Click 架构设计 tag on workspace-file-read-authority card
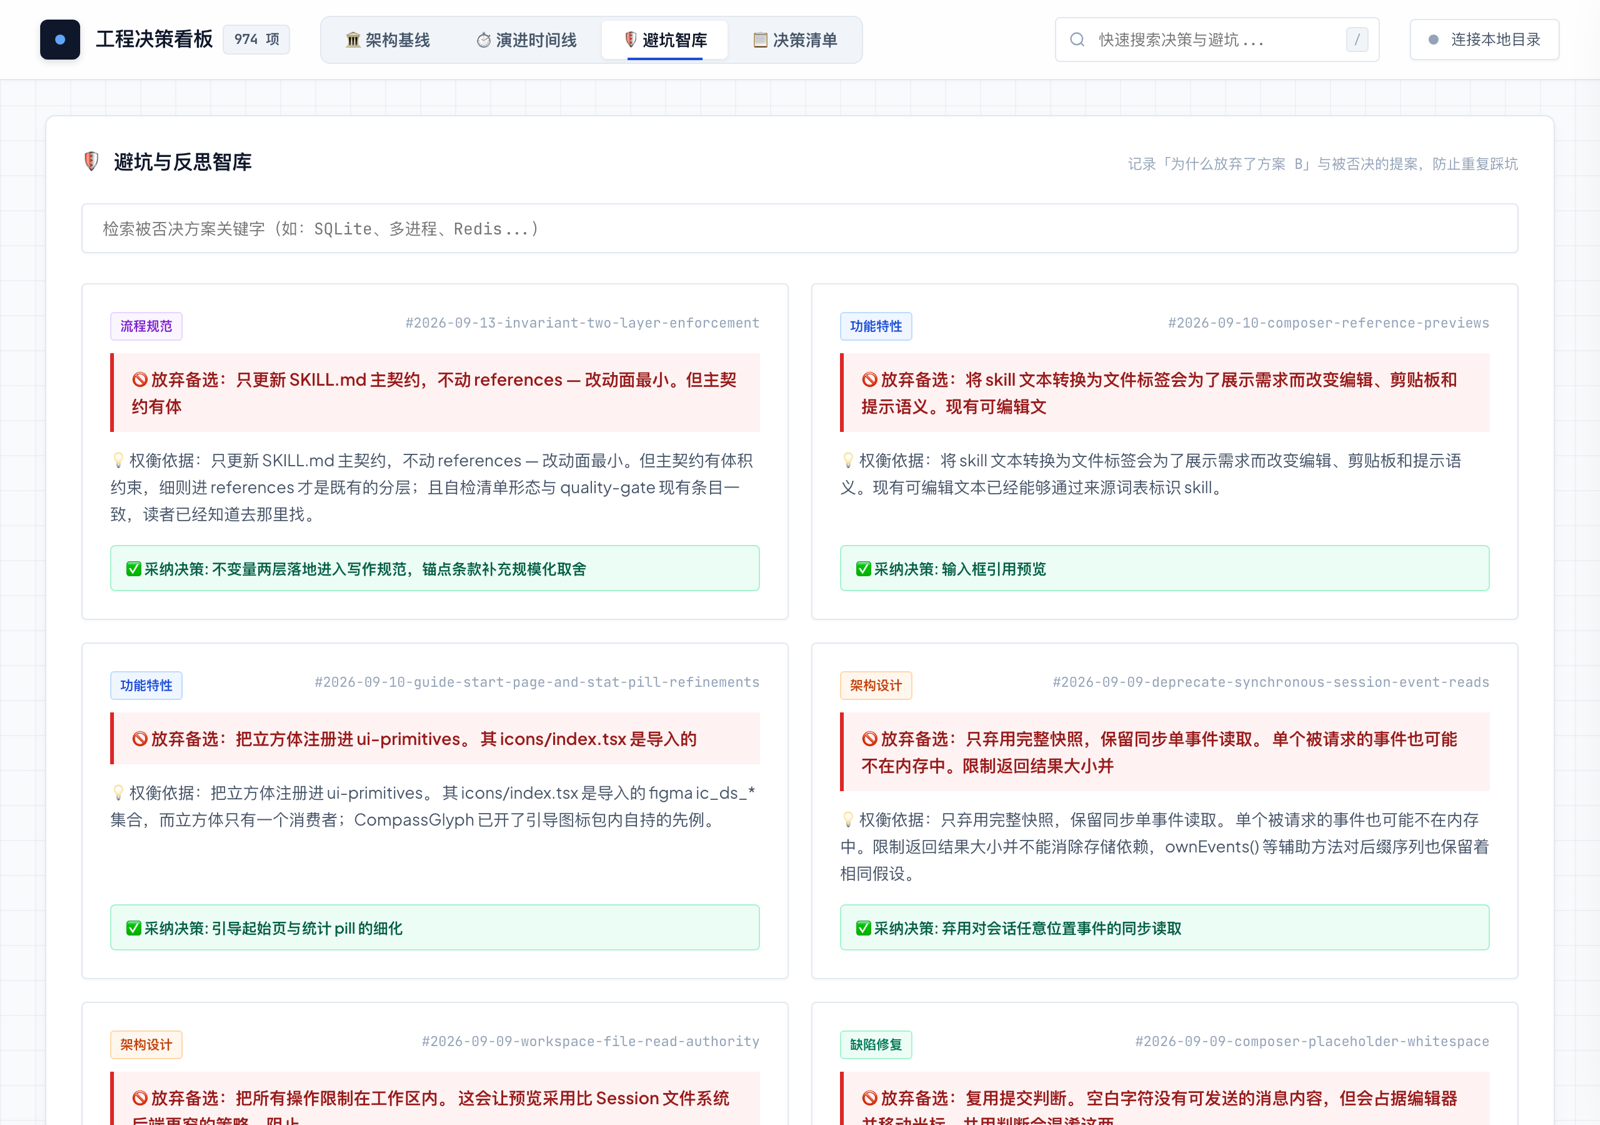 146,1044
